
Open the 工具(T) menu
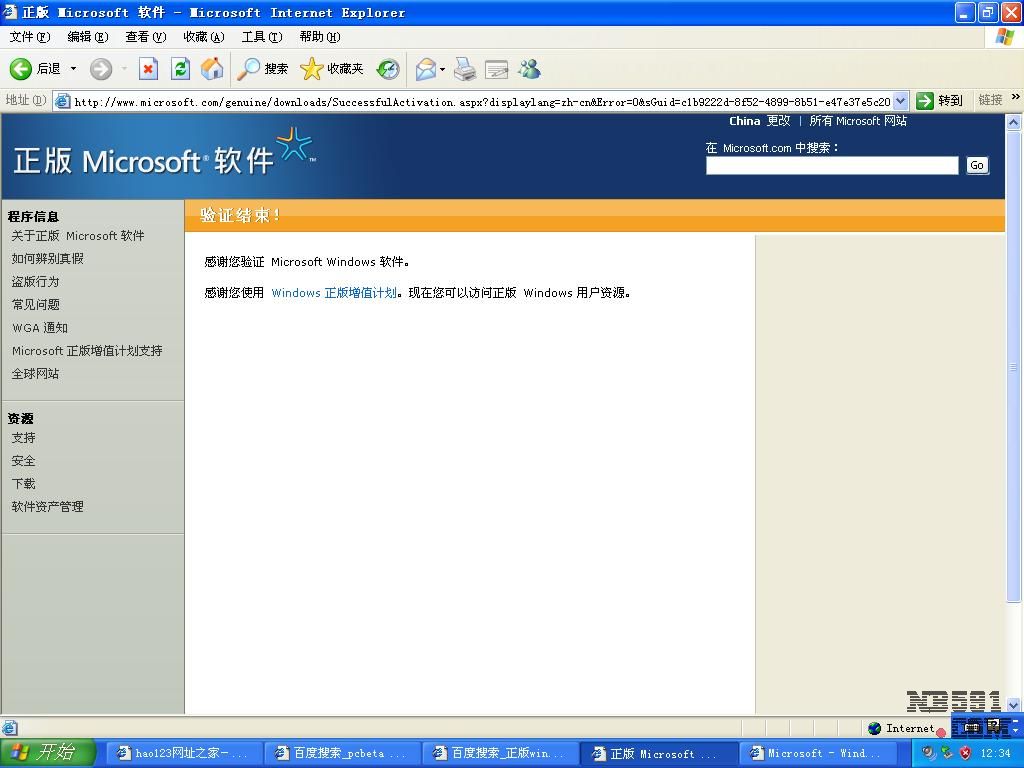pos(261,37)
